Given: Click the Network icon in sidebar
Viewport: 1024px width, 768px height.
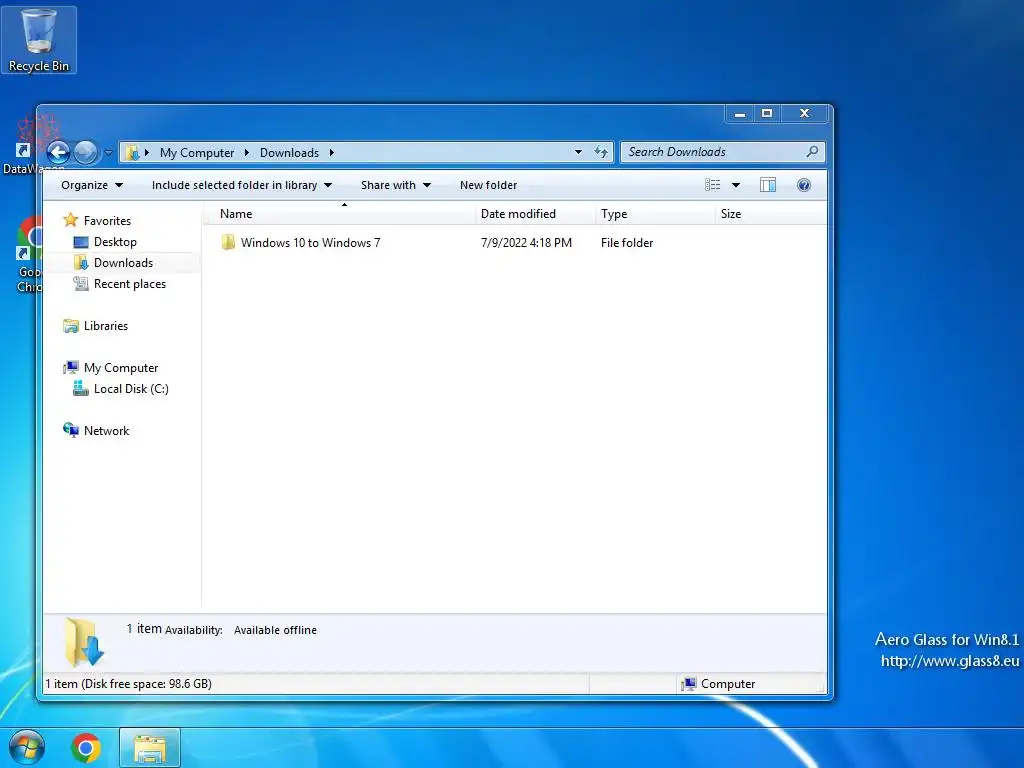Looking at the screenshot, I should 71,430.
